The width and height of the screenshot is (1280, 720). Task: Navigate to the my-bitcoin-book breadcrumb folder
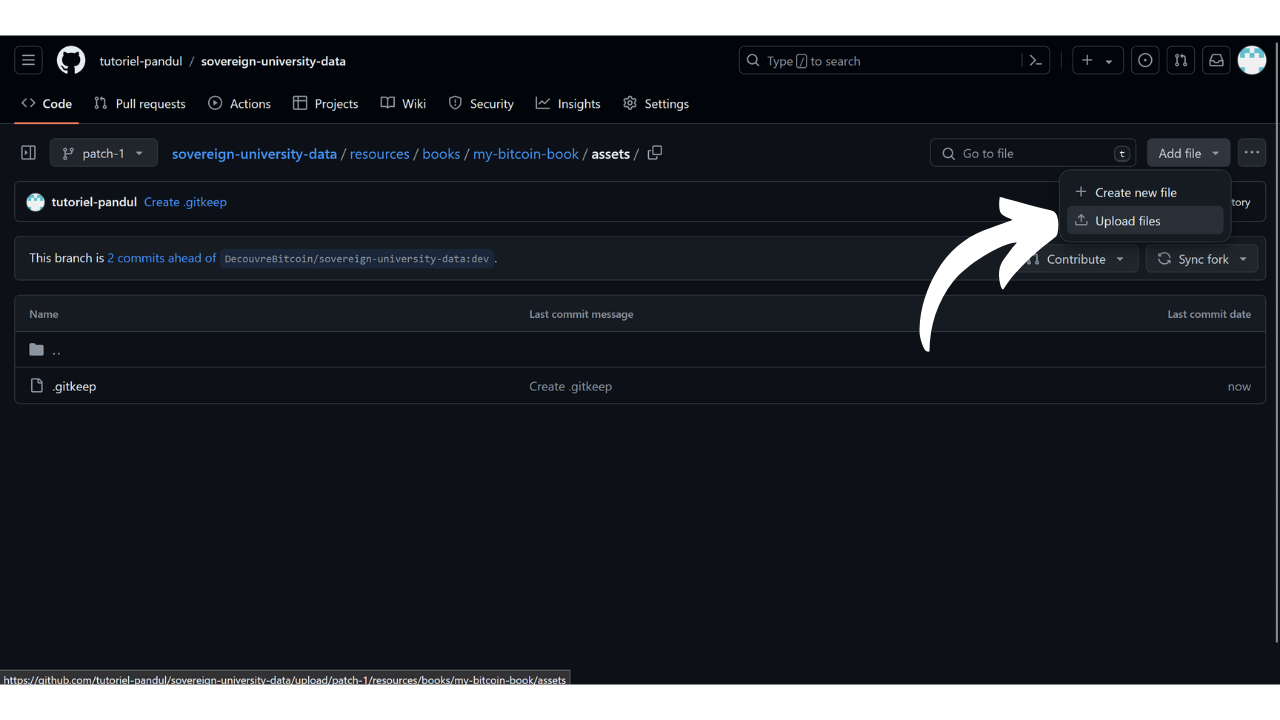pos(526,154)
